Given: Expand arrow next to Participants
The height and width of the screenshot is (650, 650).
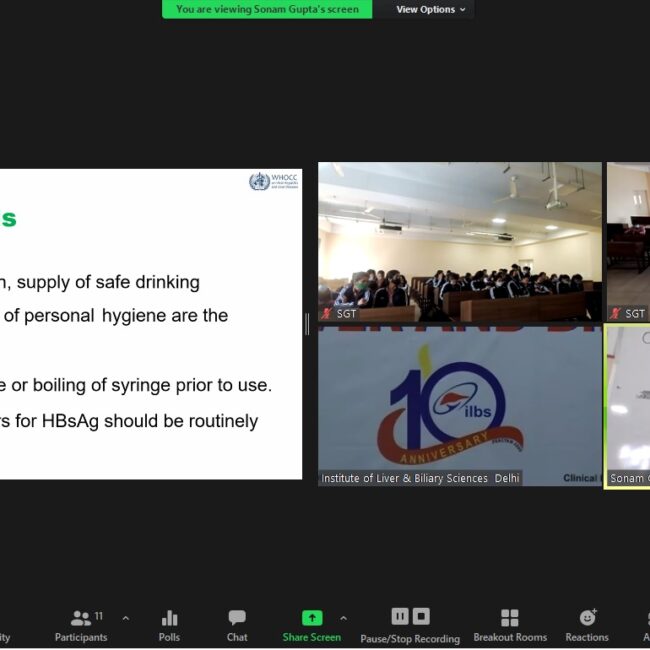Looking at the screenshot, I should point(125,618).
